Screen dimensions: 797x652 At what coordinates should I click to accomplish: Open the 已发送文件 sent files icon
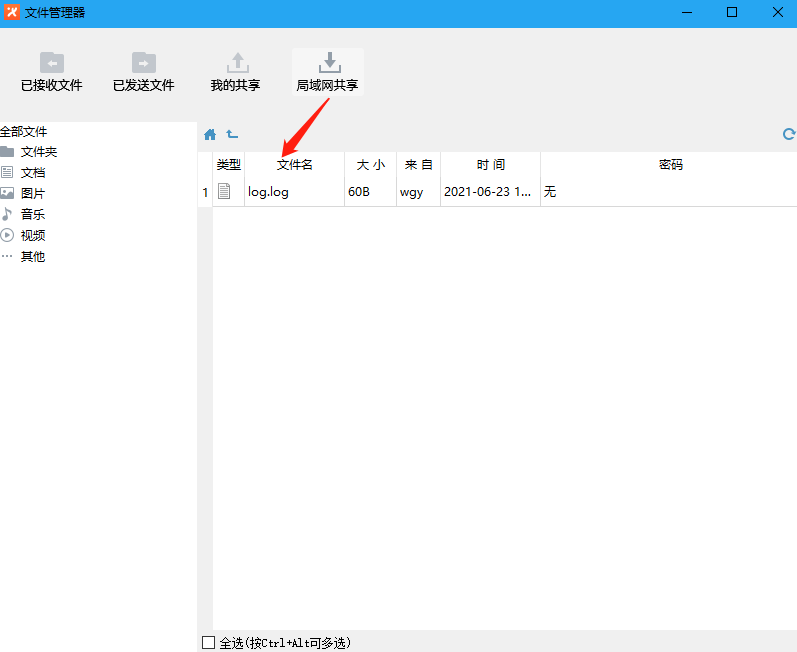coord(144,62)
